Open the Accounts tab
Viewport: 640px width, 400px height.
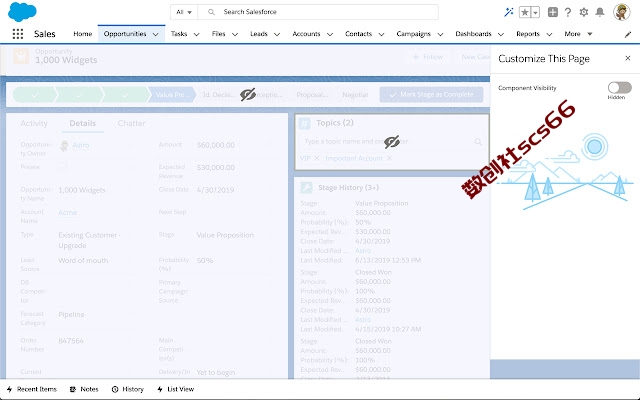[306, 34]
